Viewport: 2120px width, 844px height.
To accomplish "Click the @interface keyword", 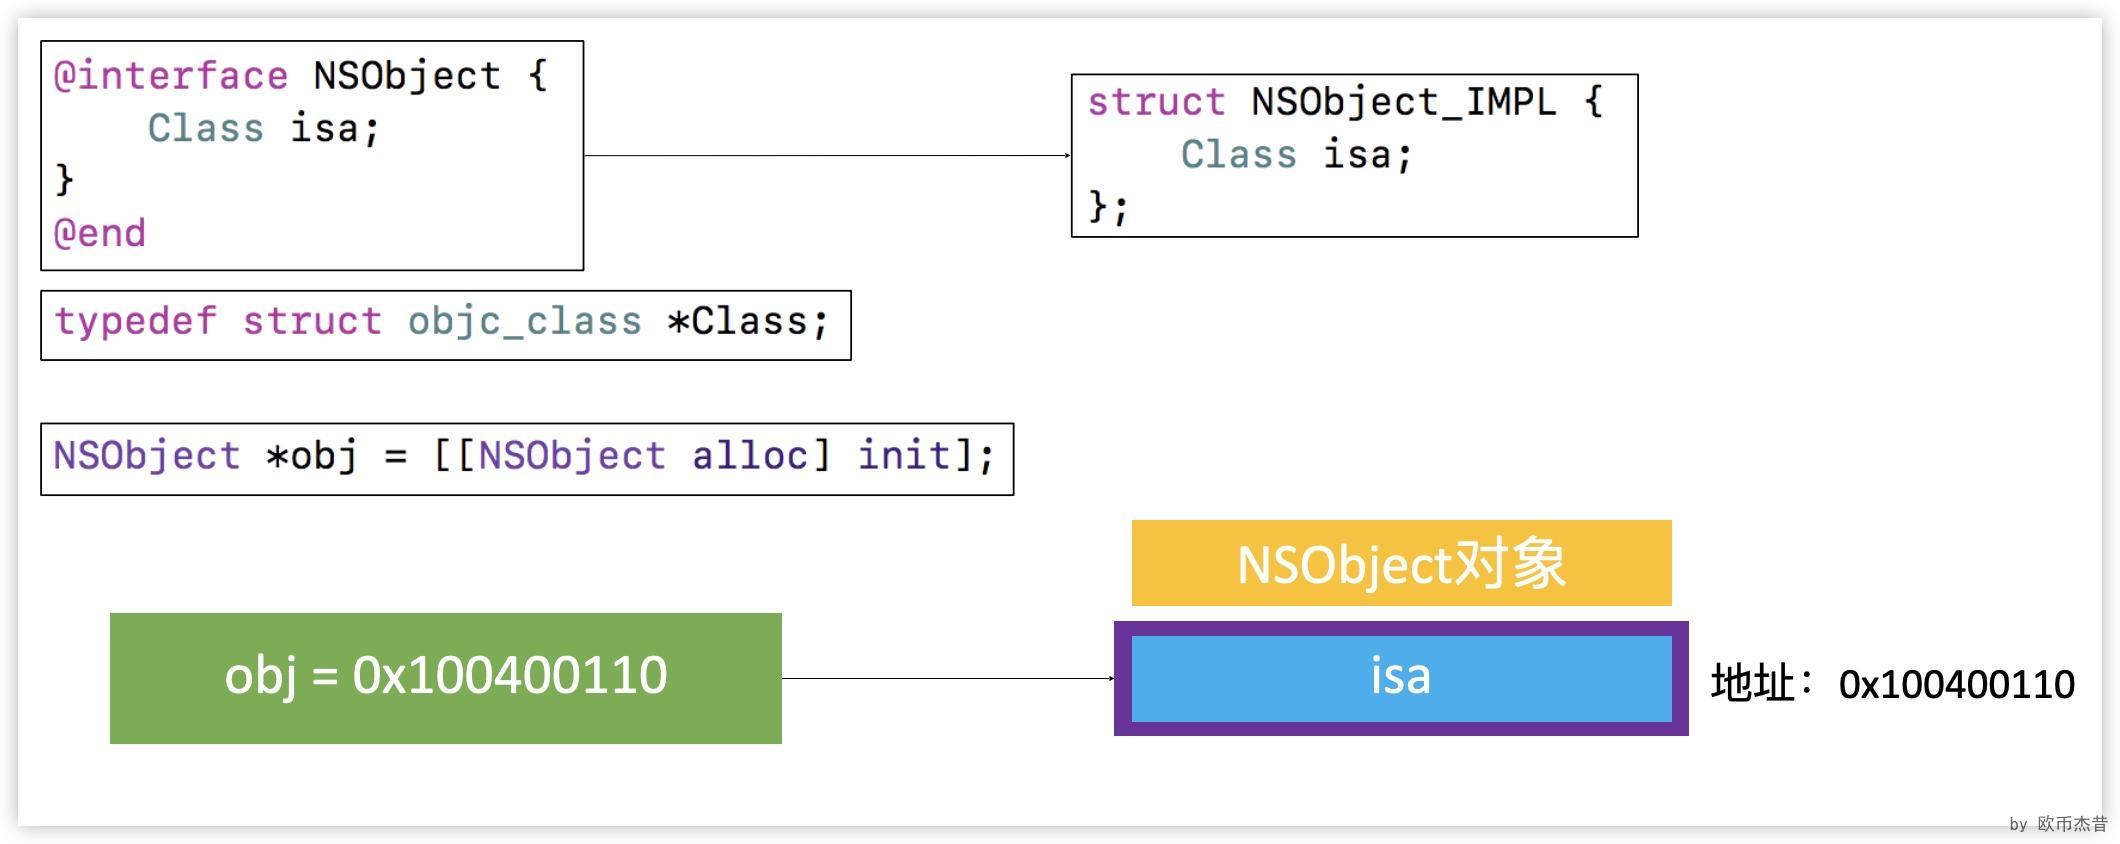I will 170,76.
